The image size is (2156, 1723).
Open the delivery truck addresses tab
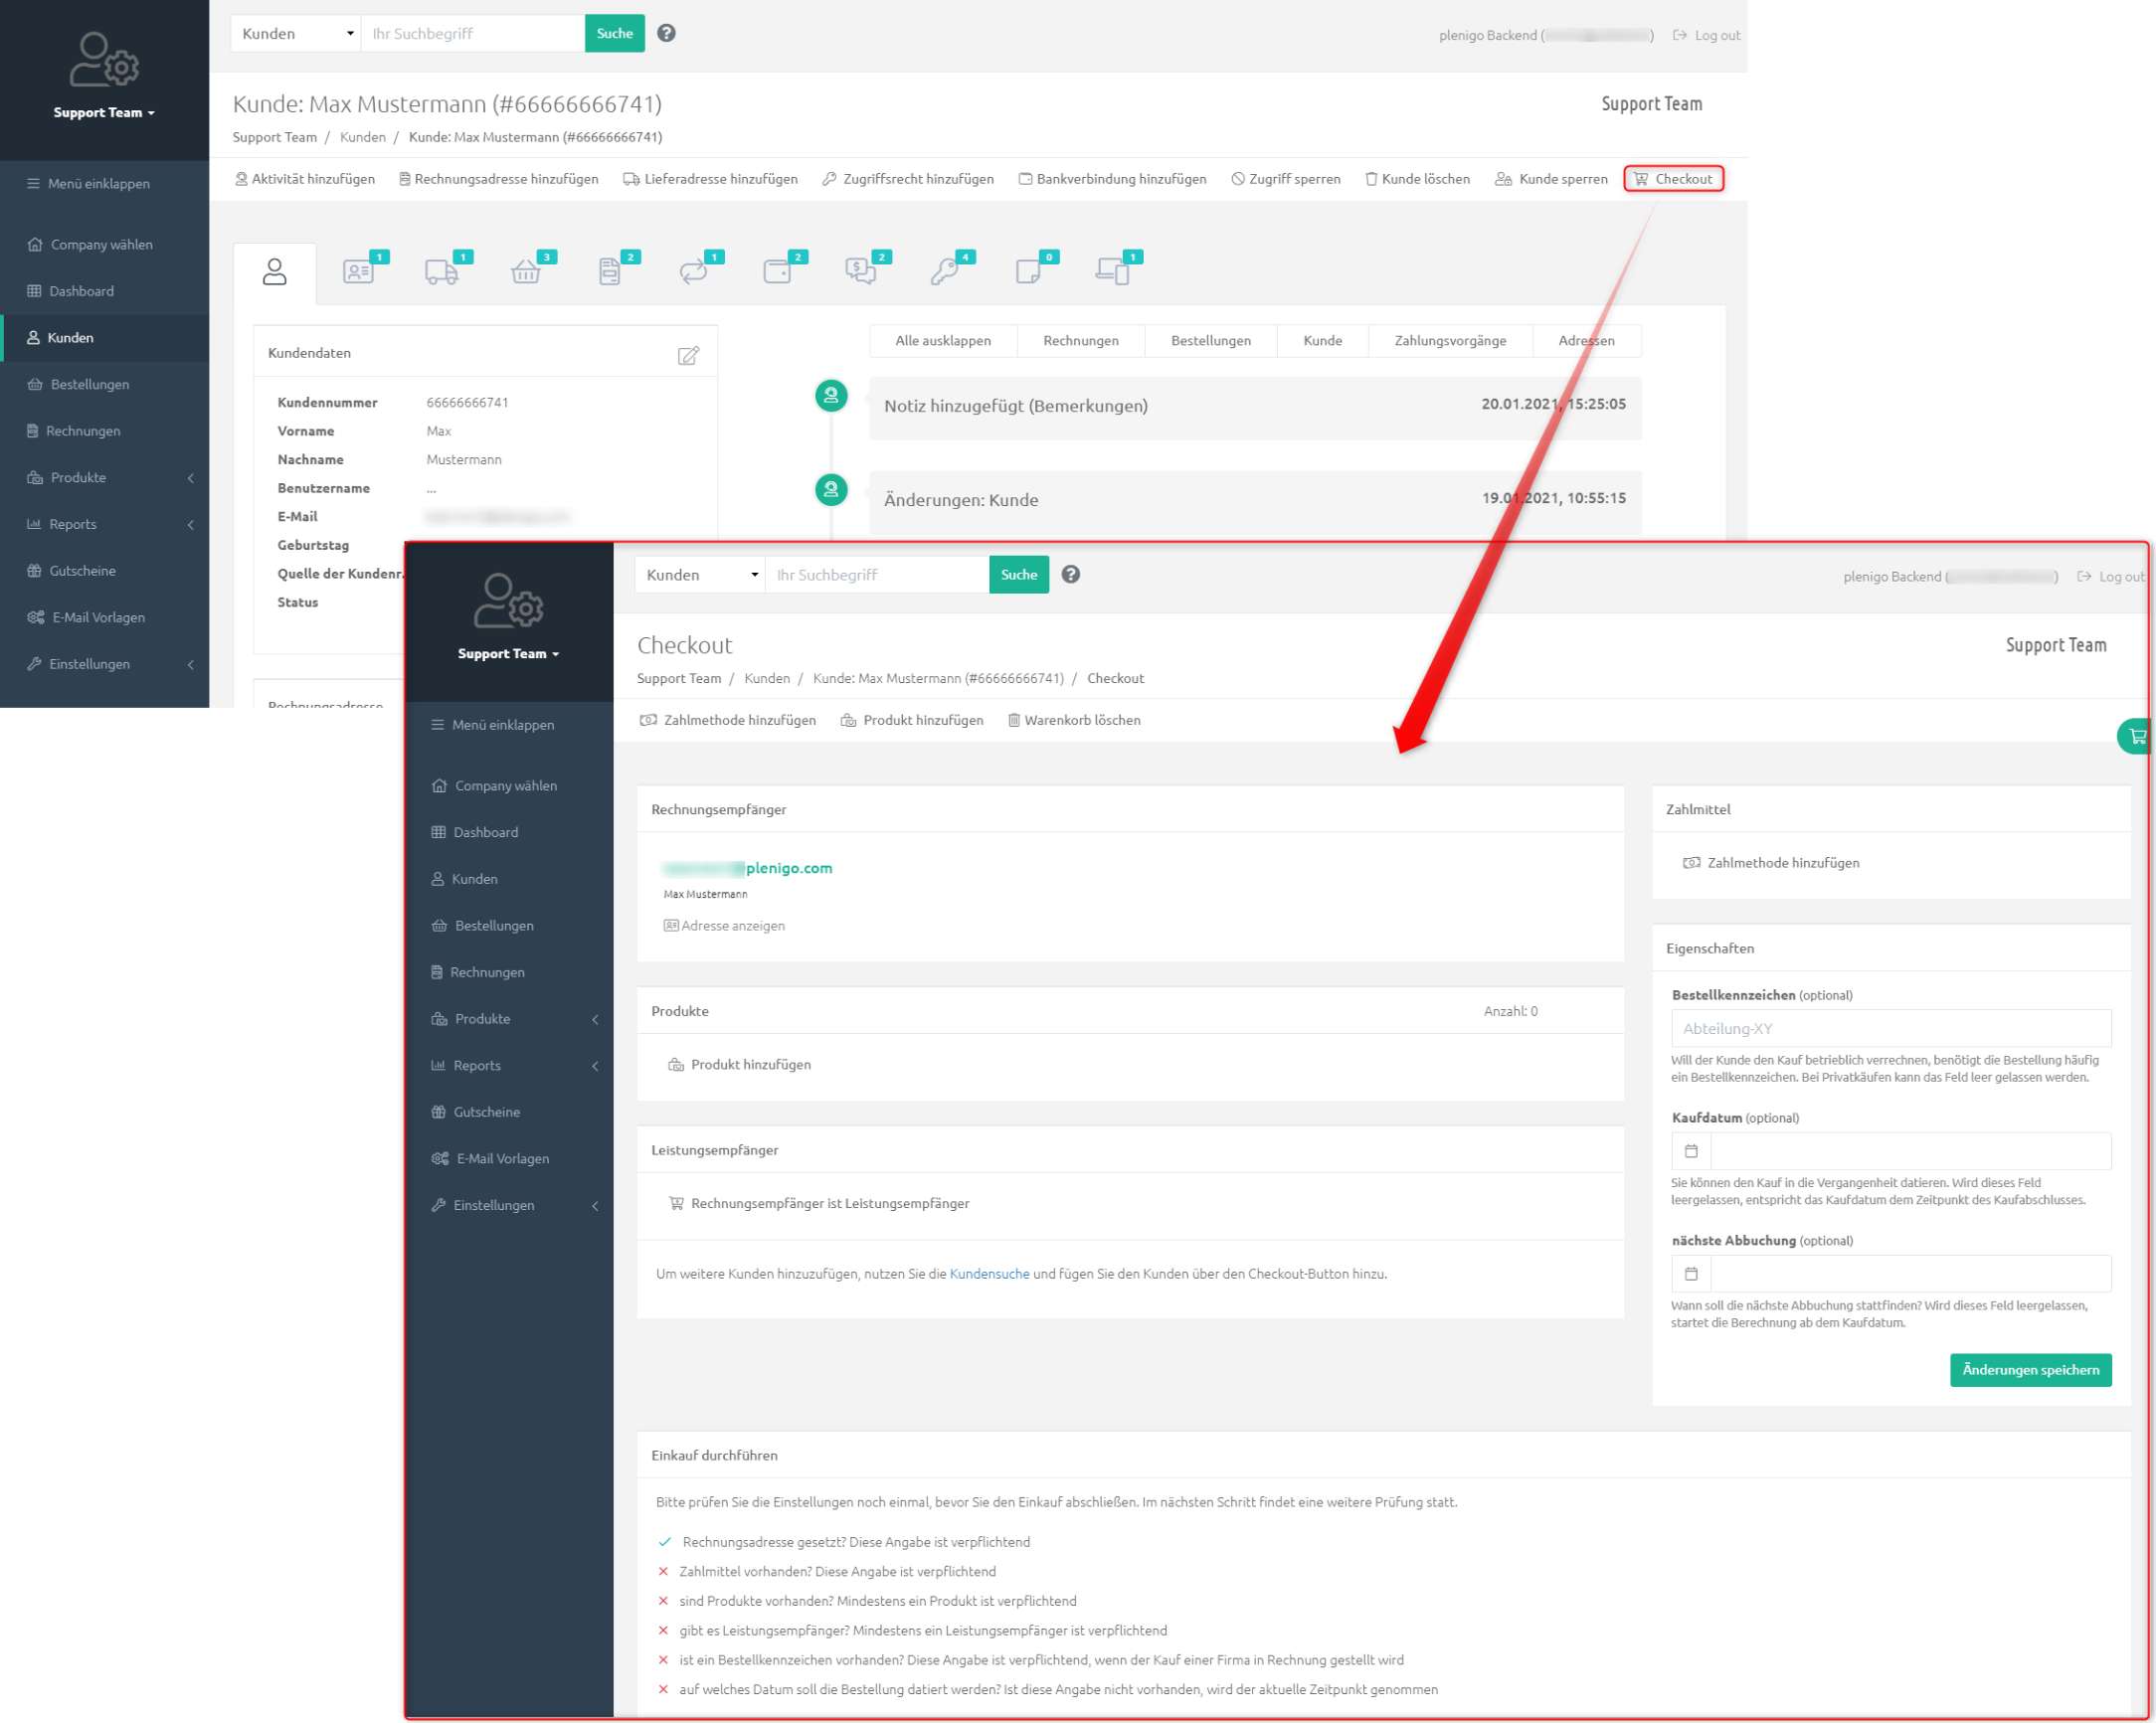tap(441, 271)
